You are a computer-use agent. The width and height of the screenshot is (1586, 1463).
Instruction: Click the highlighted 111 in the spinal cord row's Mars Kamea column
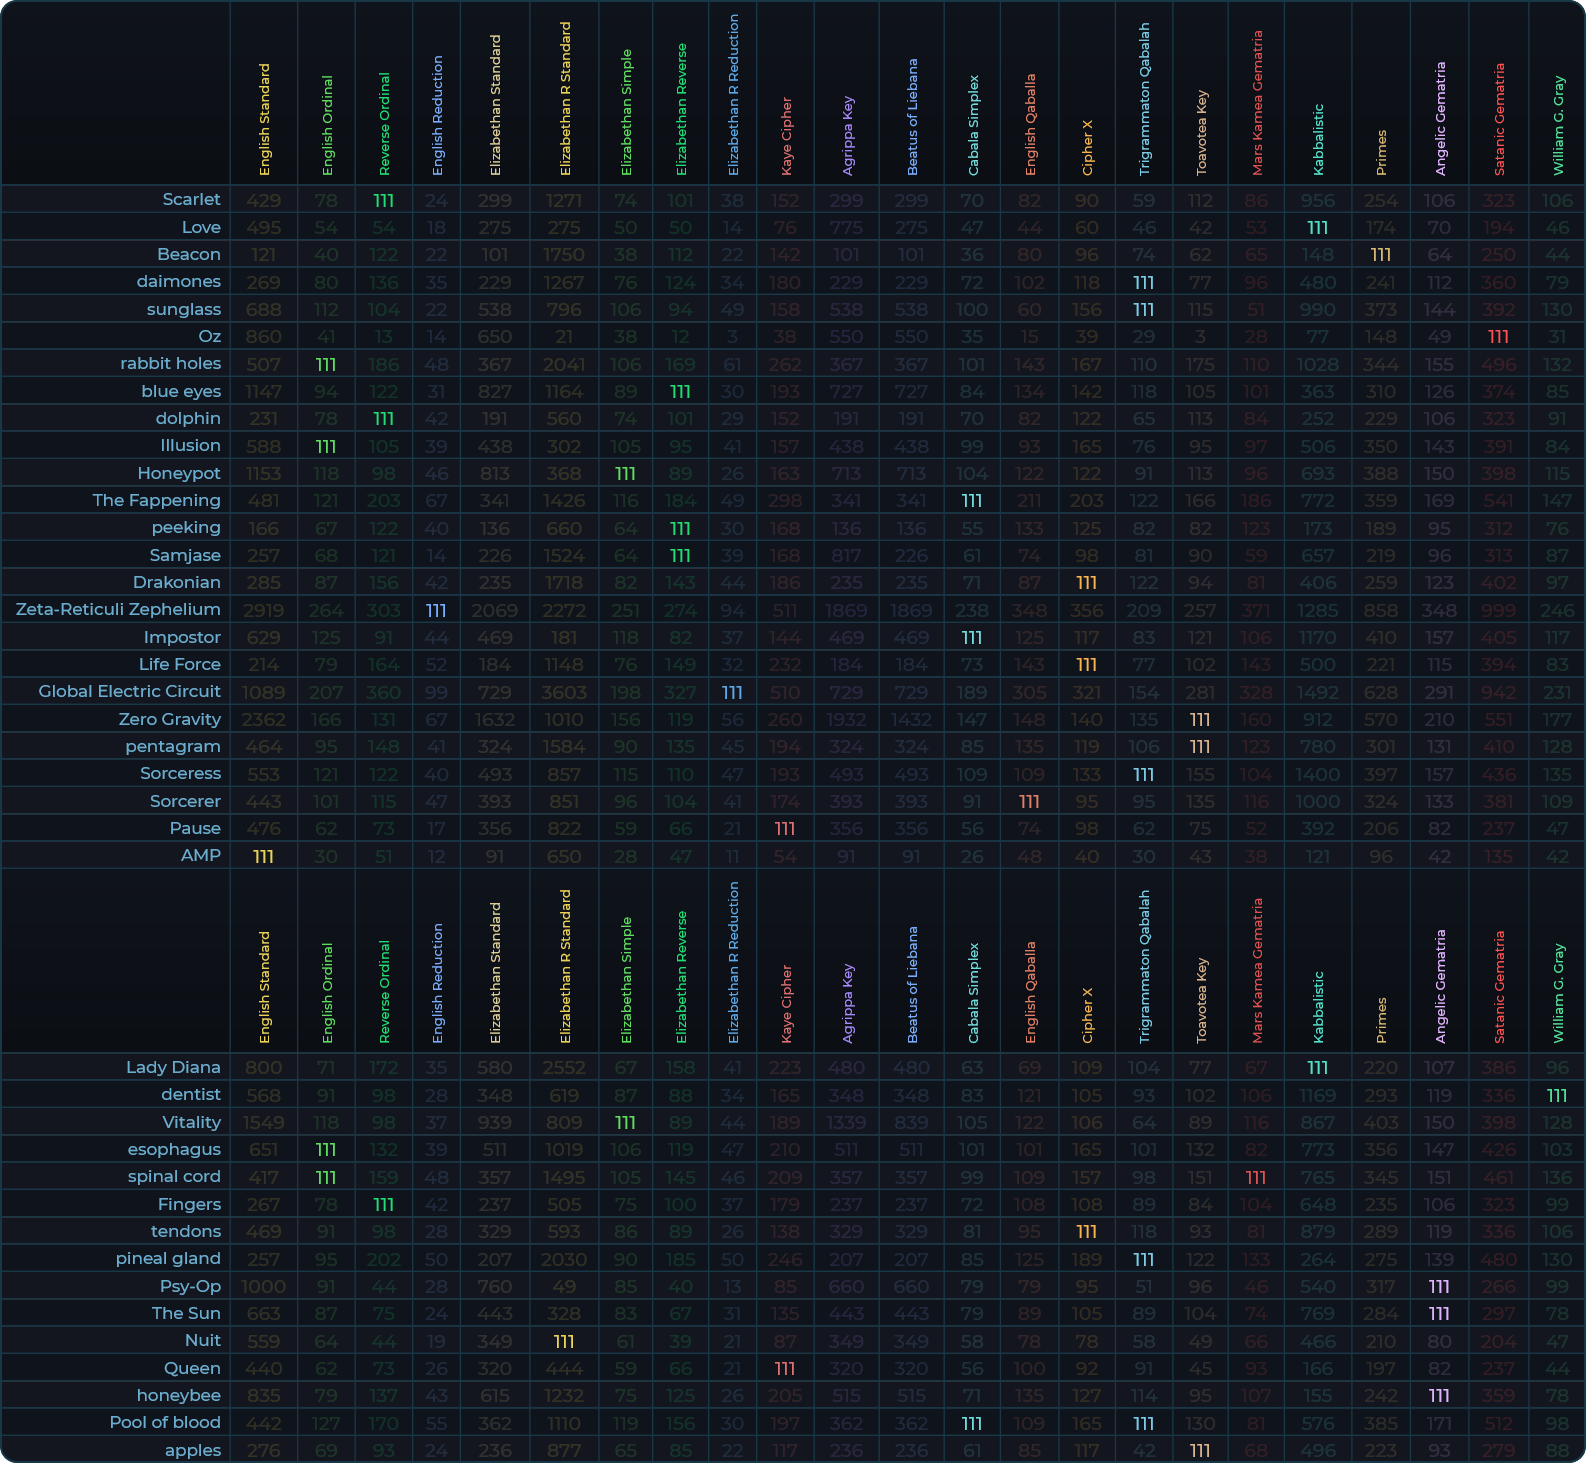click(1256, 1177)
